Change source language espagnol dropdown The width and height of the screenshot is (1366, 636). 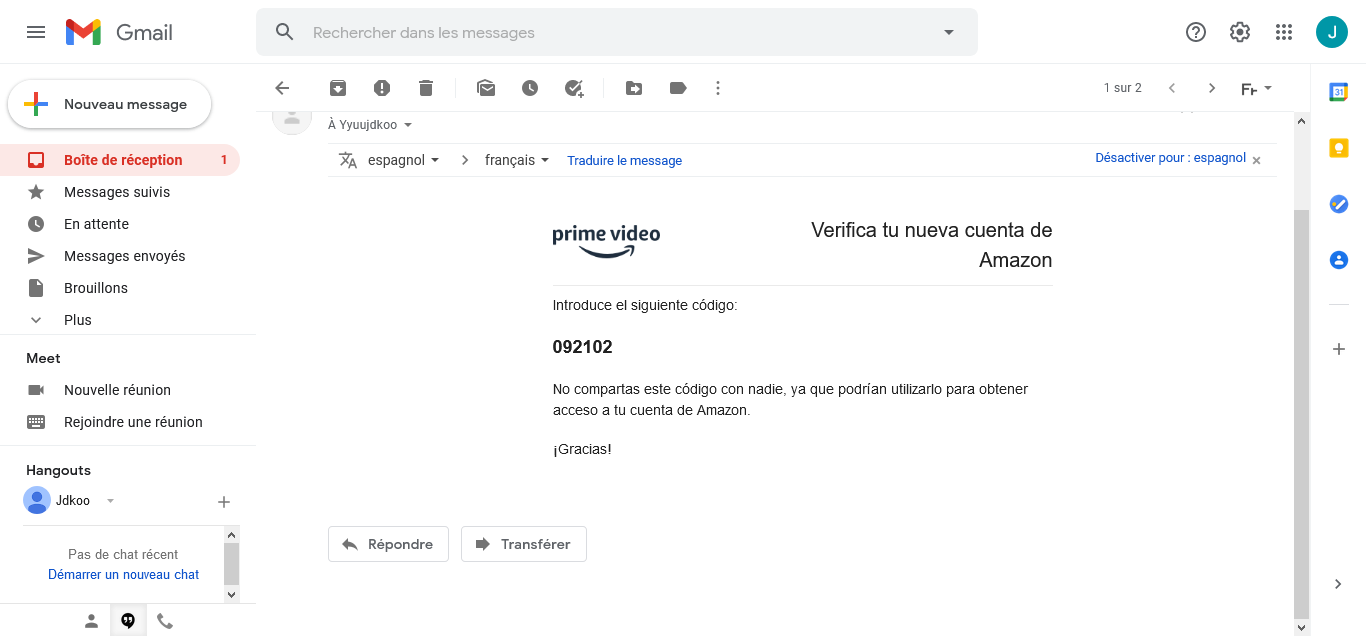coord(404,160)
